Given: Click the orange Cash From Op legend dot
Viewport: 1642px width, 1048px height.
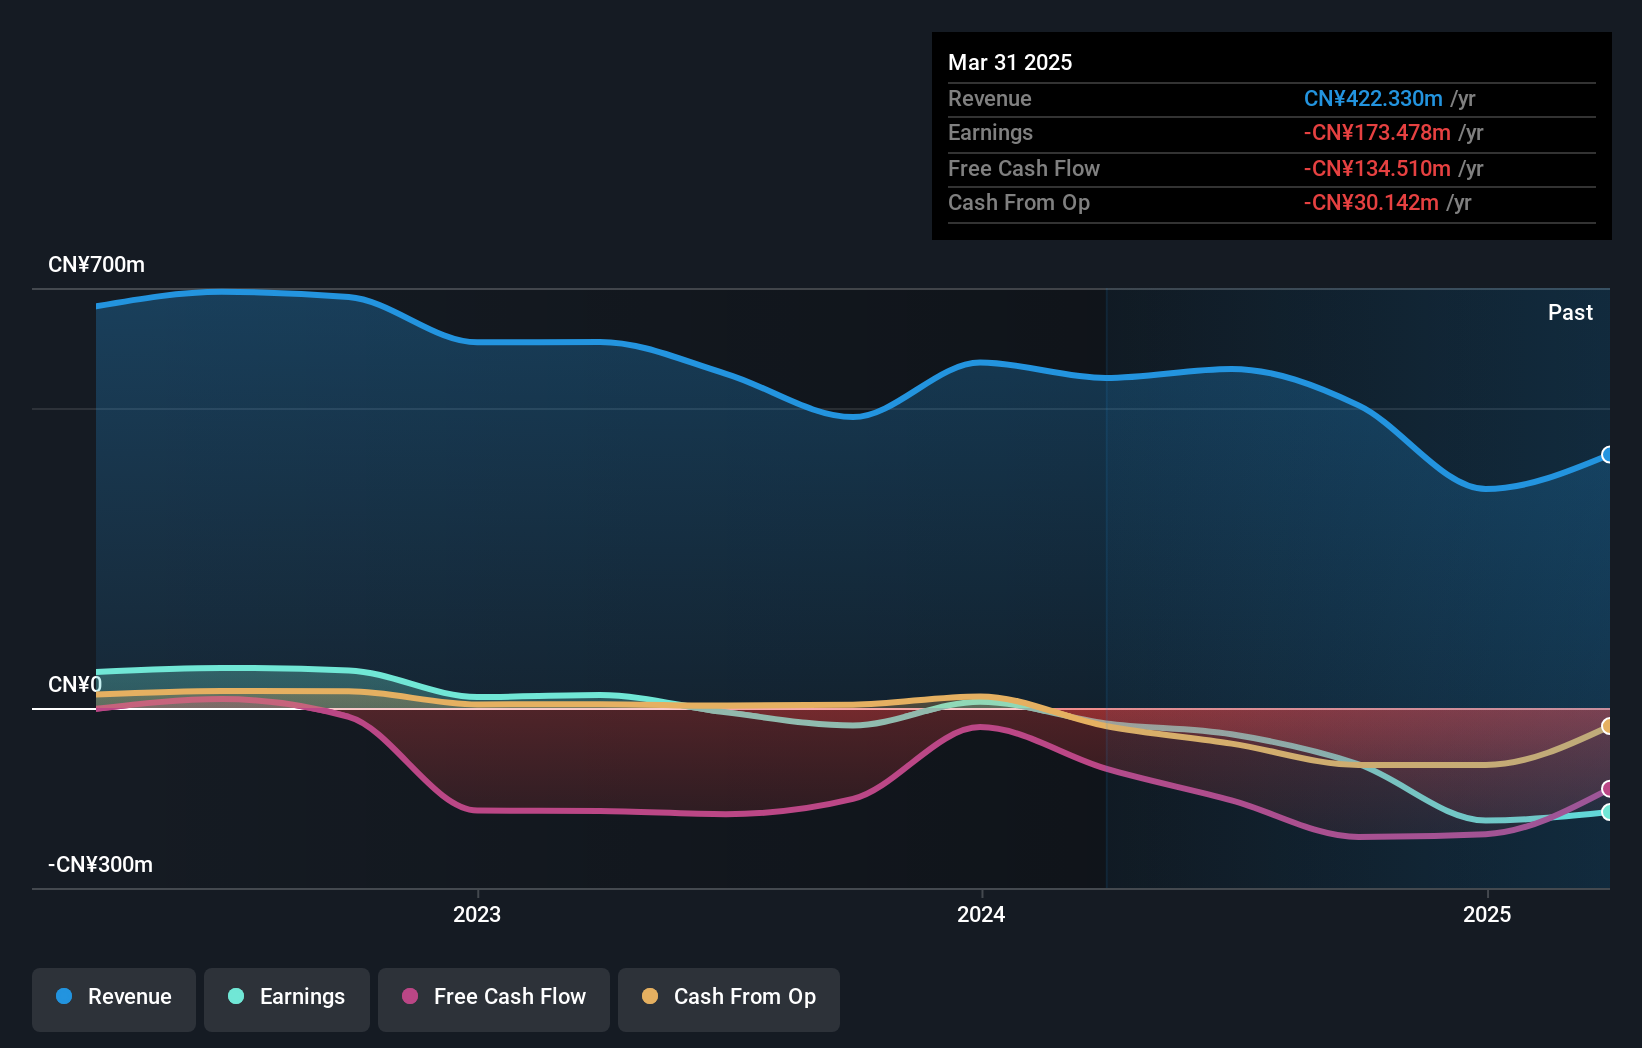Looking at the screenshot, I should pyautogui.click(x=650, y=996).
